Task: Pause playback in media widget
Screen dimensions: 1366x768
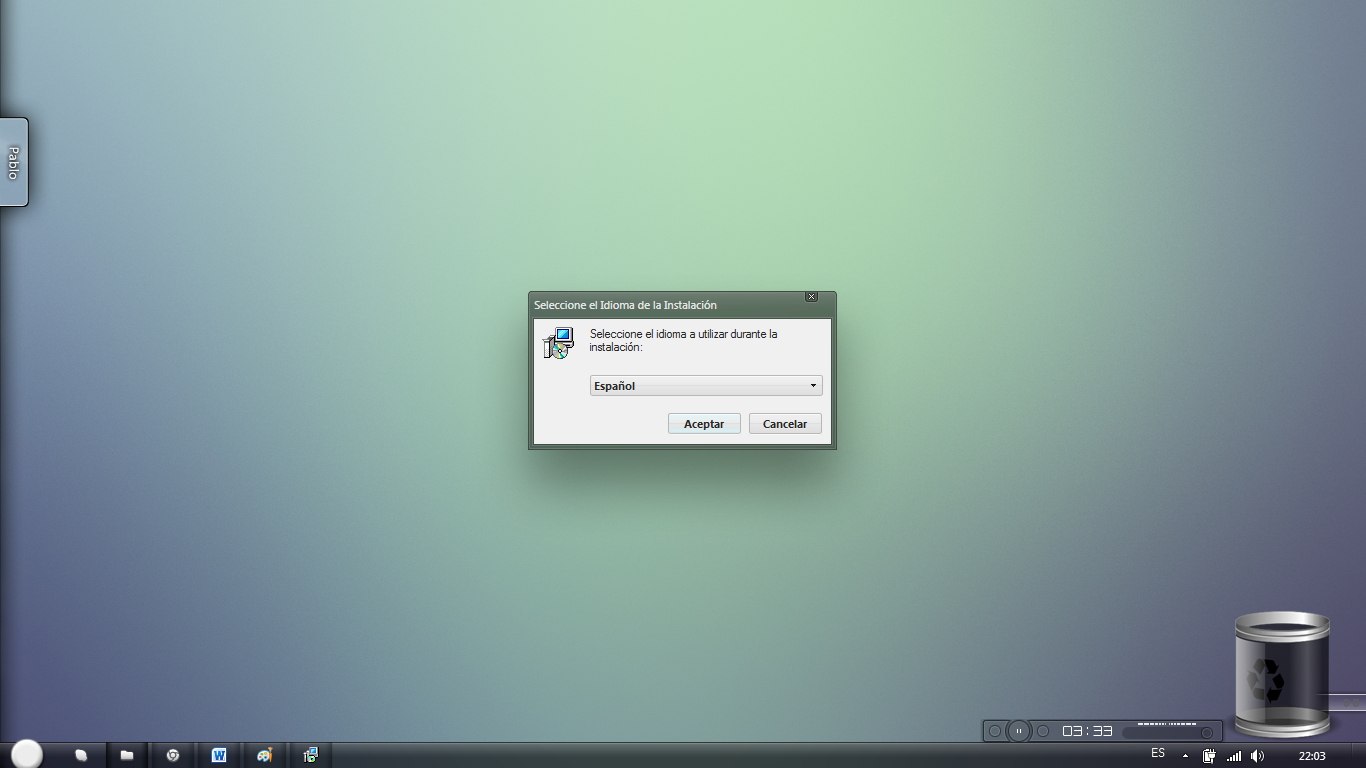Action: click(x=1019, y=731)
